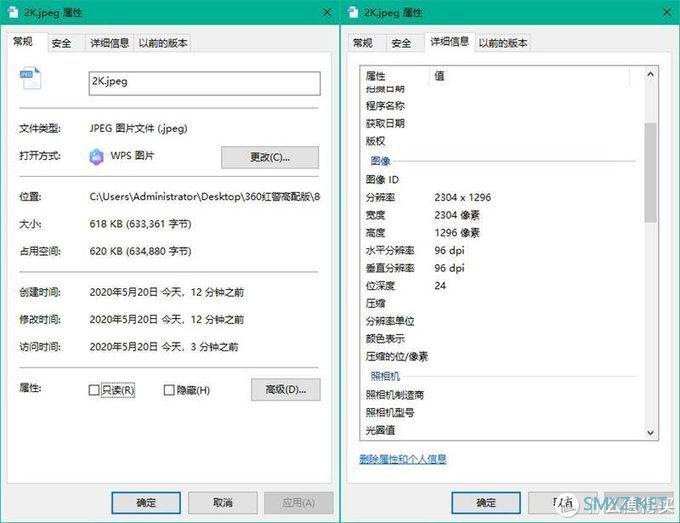680x523 pixels.
Task: Click the 618 KB size value
Action: (140, 224)
